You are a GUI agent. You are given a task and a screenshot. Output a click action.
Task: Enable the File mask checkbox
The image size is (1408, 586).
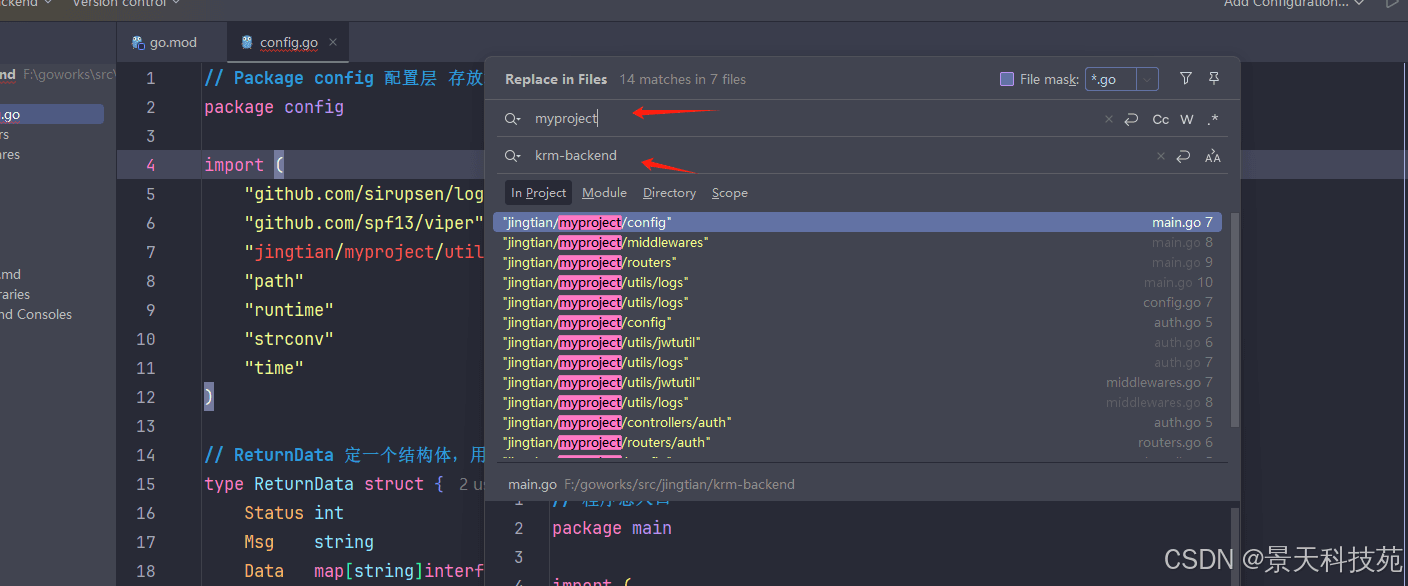(x=1007, y=79)
